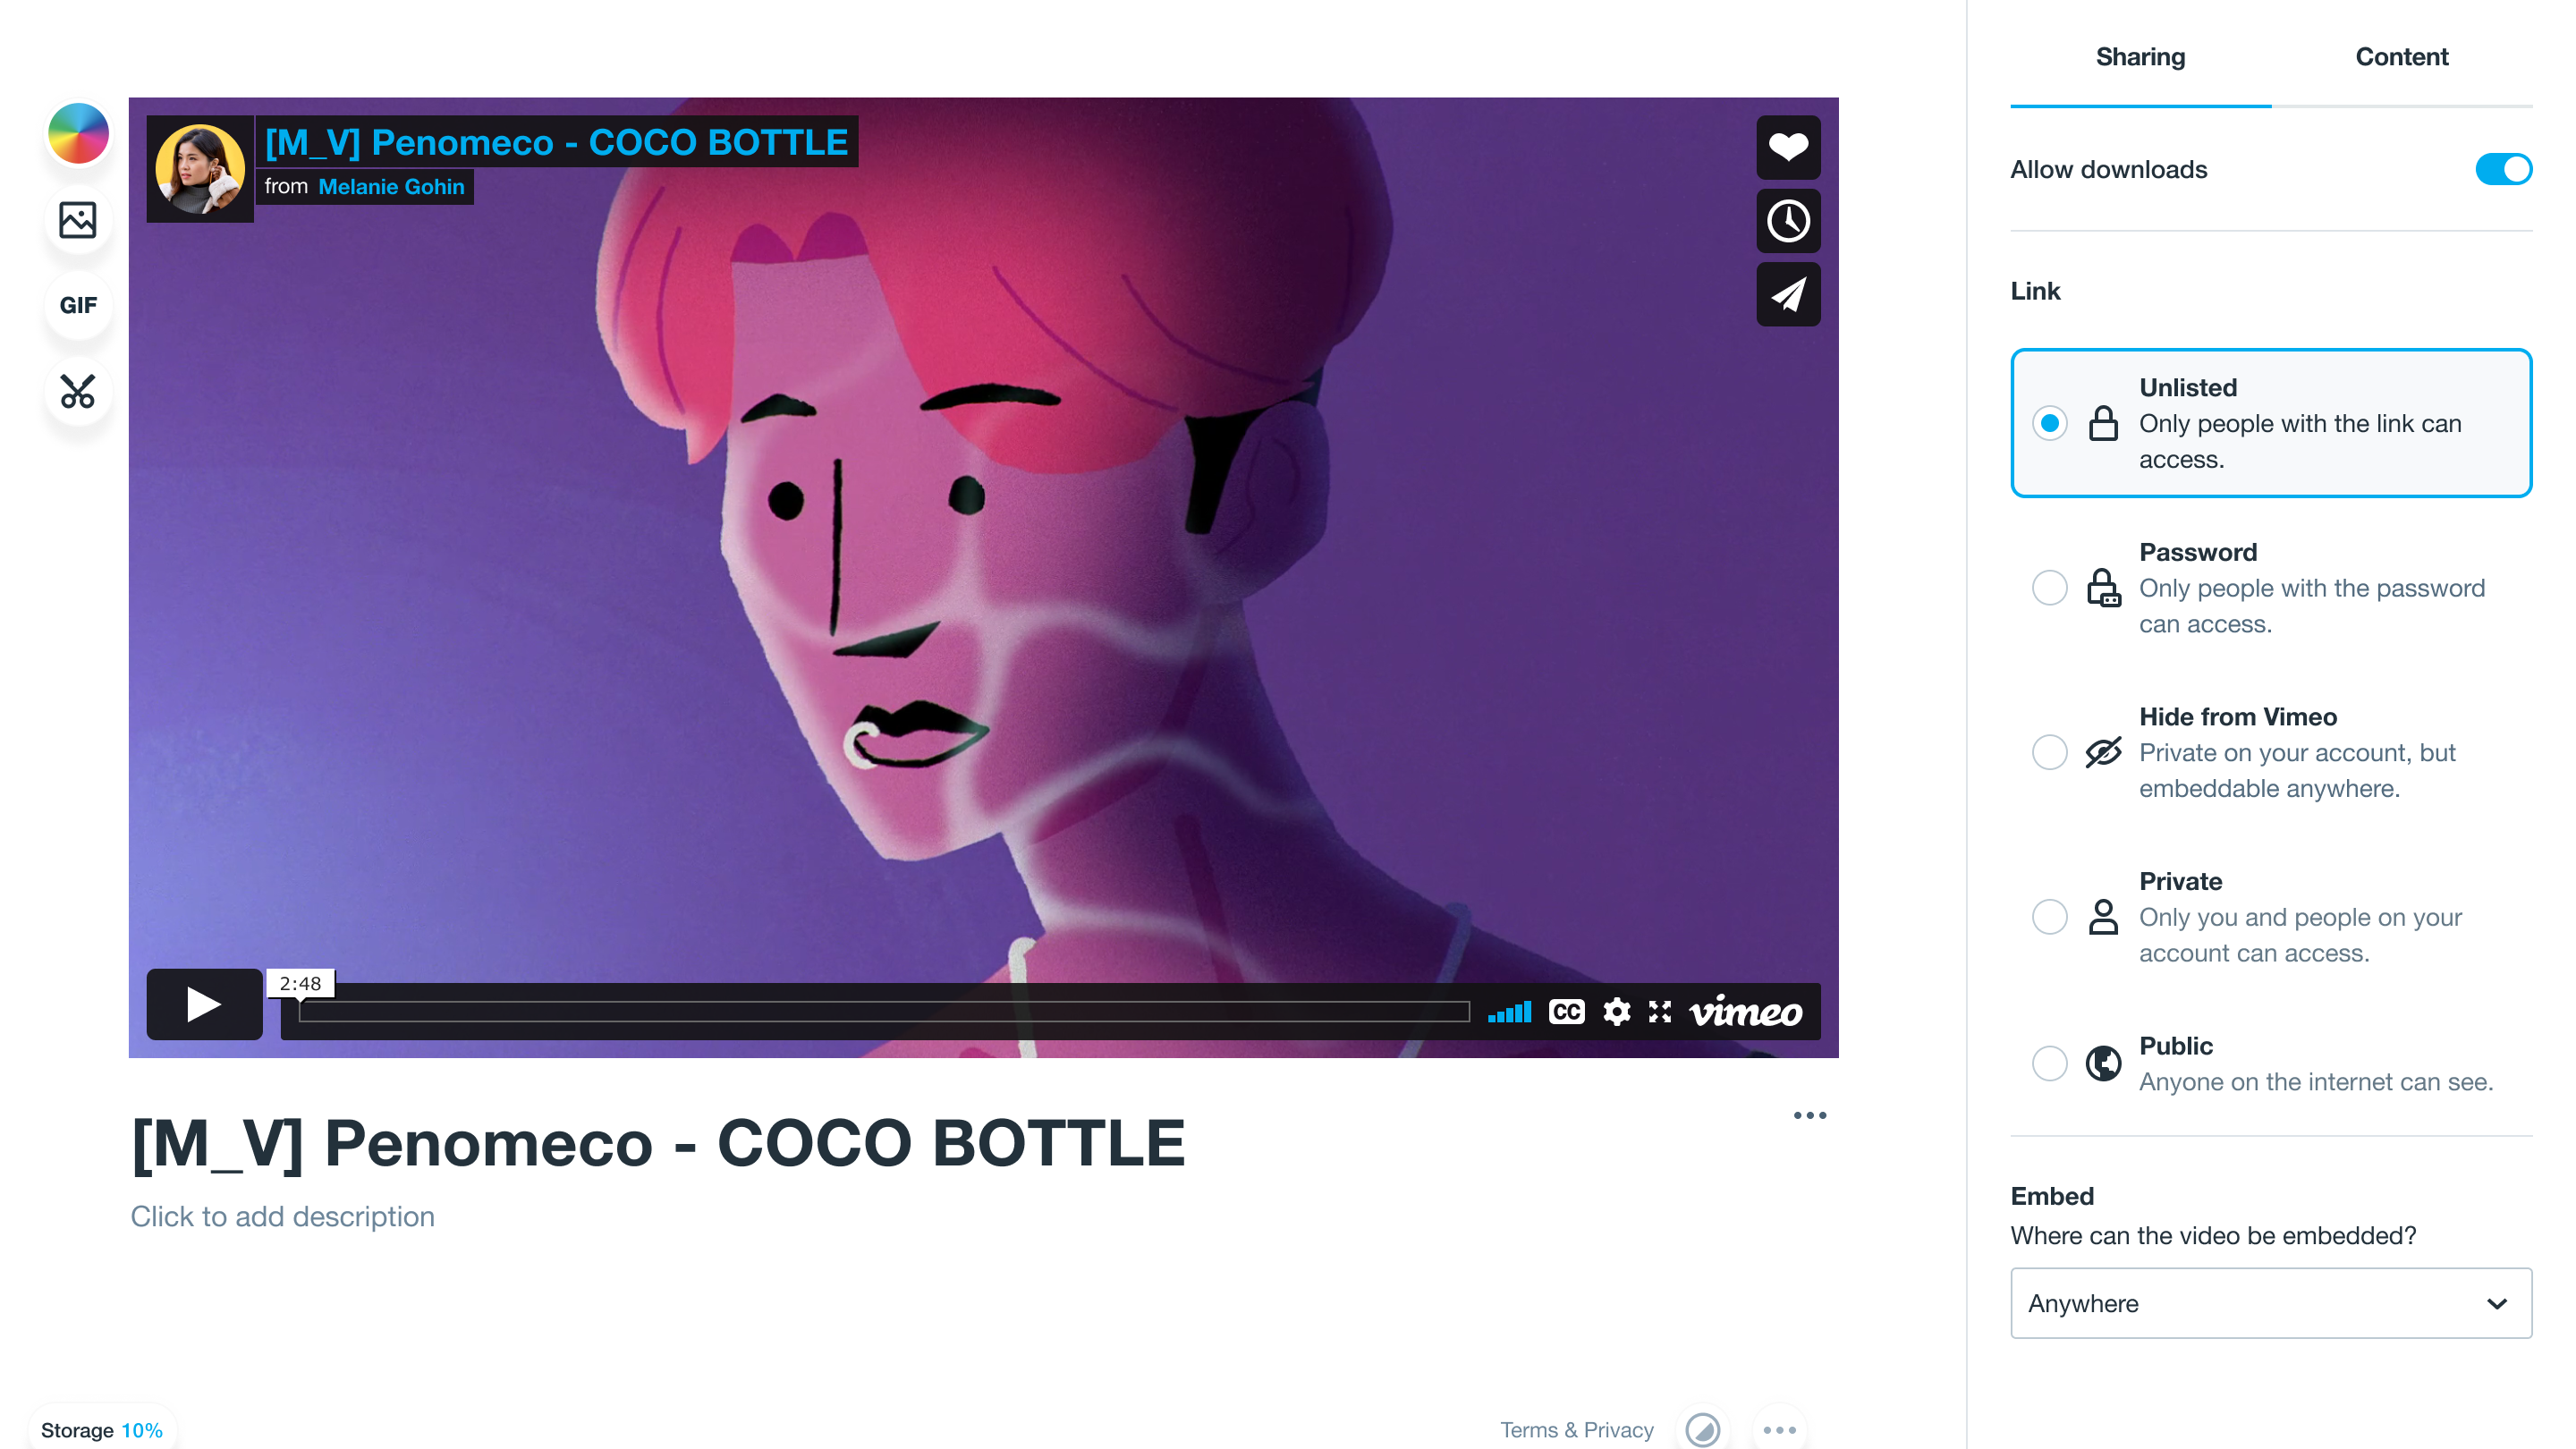Open the scissors trim tool
This screenshot has width=2576, height=1449.
pyautogui.click(x=78, y=391)
